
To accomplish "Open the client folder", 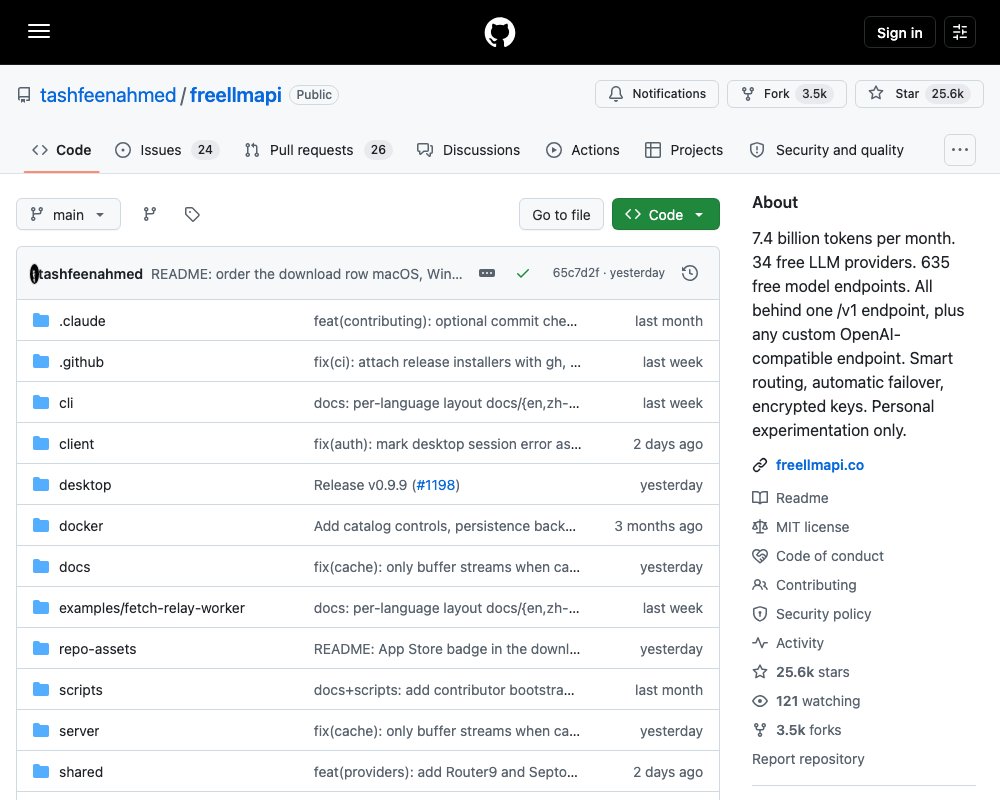I will pos(76,444).
